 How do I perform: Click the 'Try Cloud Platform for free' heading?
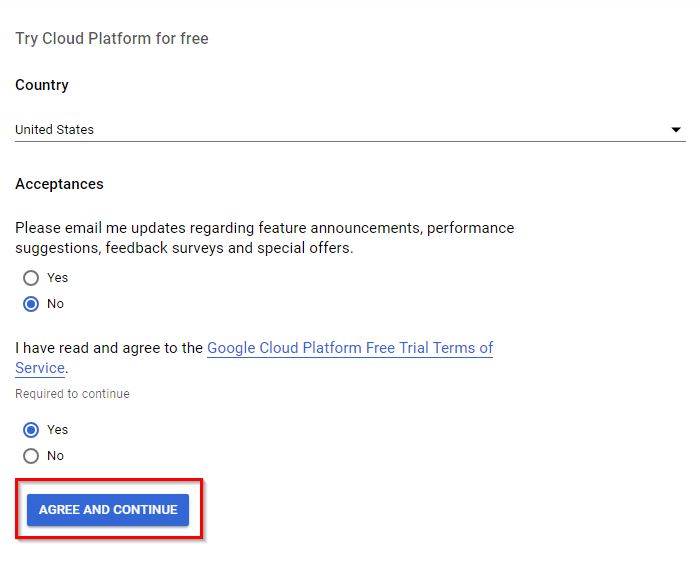pos(111,39)
